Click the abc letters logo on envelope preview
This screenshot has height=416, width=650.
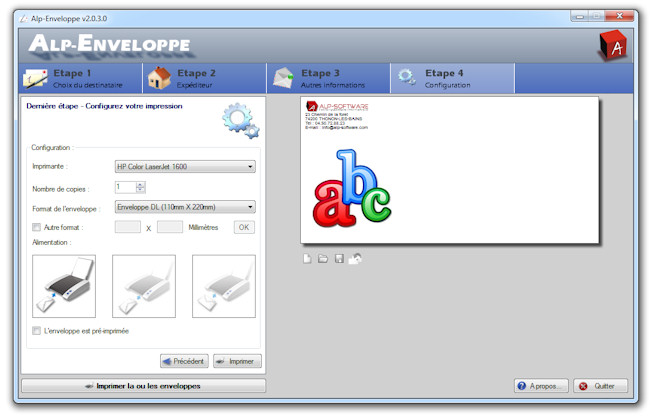point(352,189)
